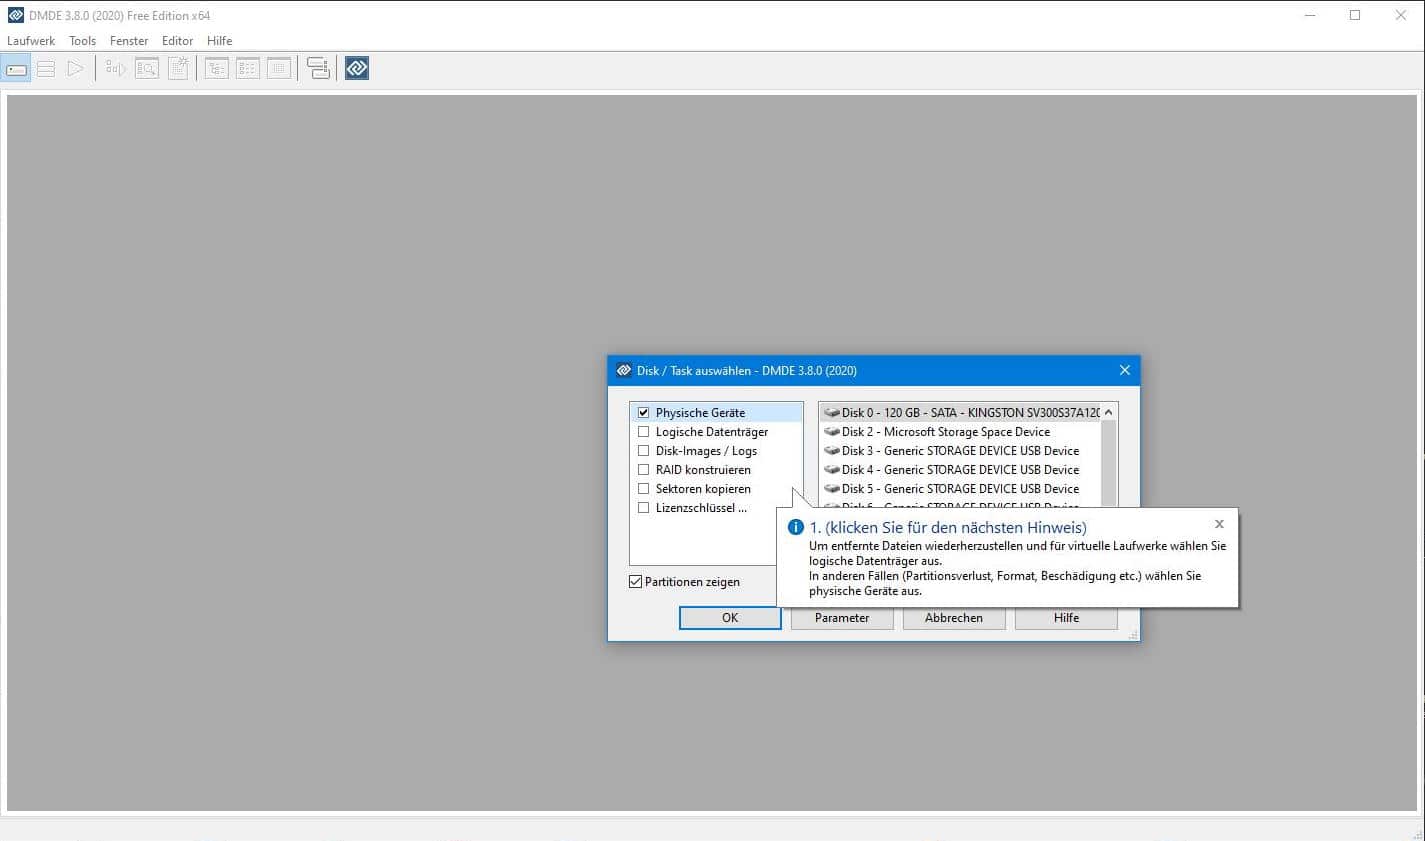This screenshot has height=841, width=1425.
Task: Click the toolbar icon with blocks and arrow
Action: click(116, 69)
